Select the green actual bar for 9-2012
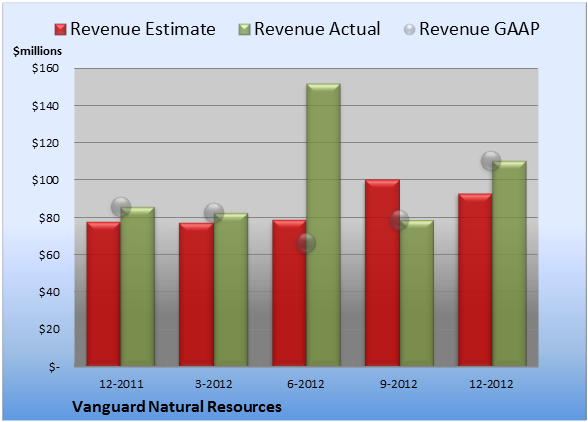This screenshot has height=422, width=588. coord(417,293)
